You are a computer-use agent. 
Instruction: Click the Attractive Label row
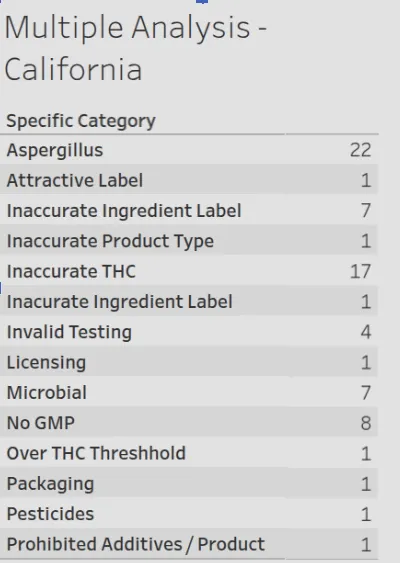pyautogui.click(x=189, y=180)
